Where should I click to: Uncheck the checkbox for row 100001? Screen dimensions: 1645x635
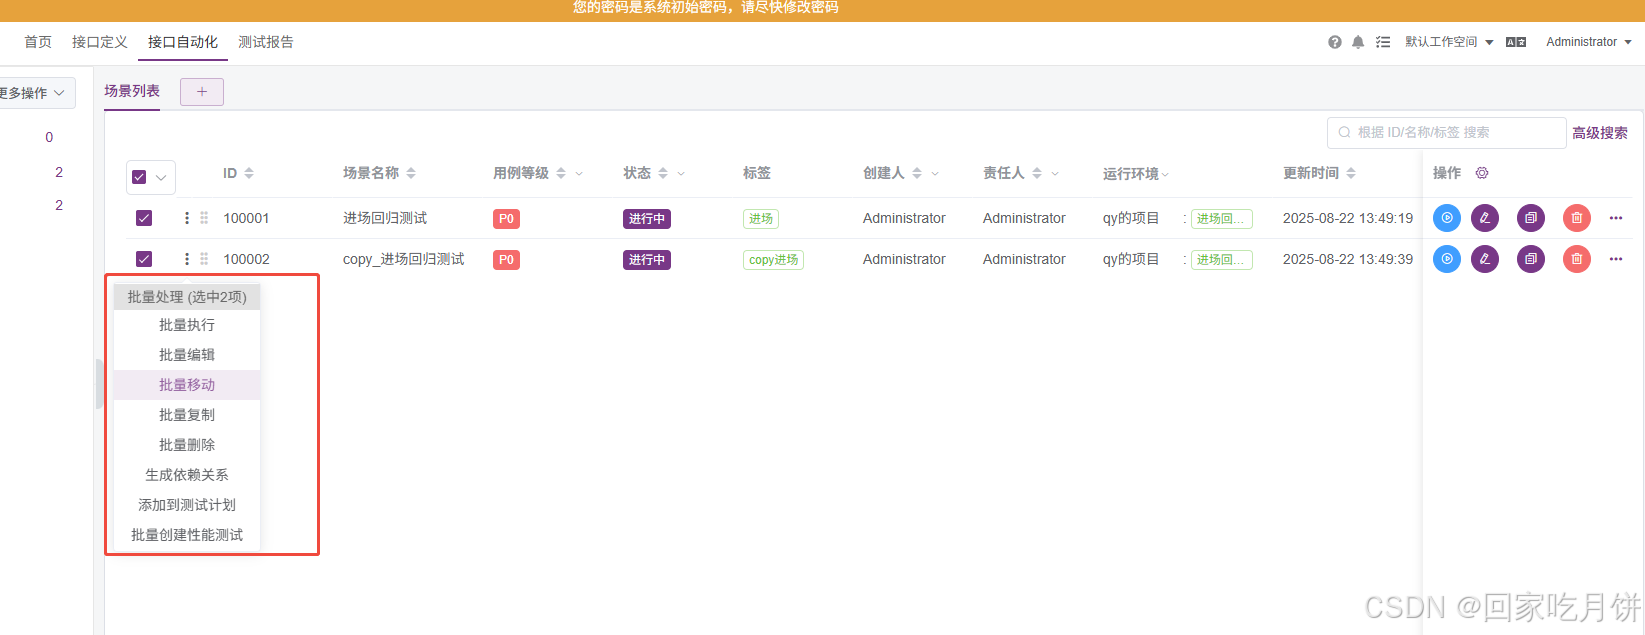pos(144,218)
